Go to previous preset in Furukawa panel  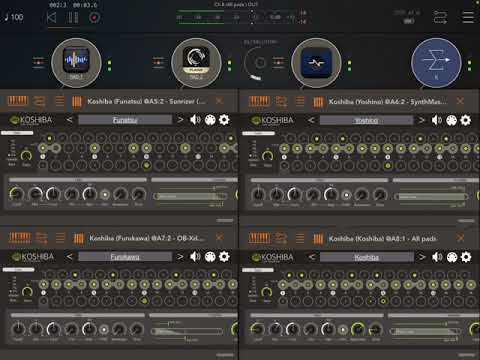69,257
